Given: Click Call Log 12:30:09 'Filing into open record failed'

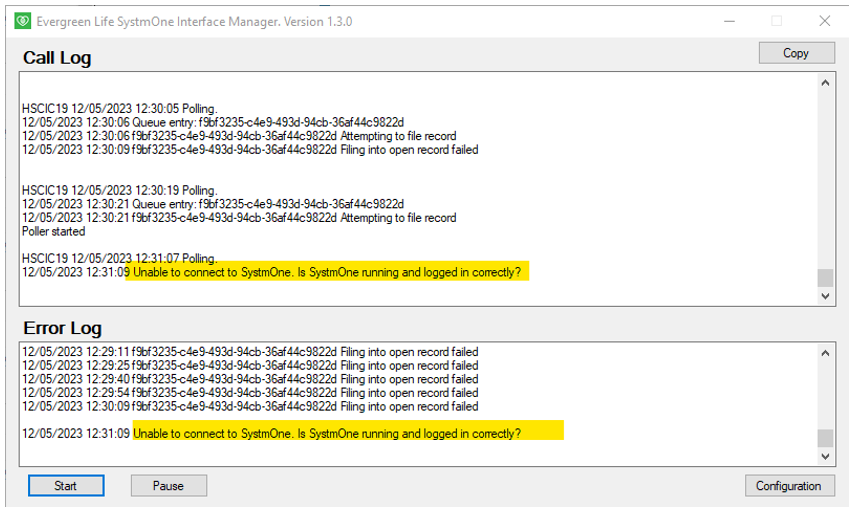Looking at the screenshot, I should coord(250,149).
